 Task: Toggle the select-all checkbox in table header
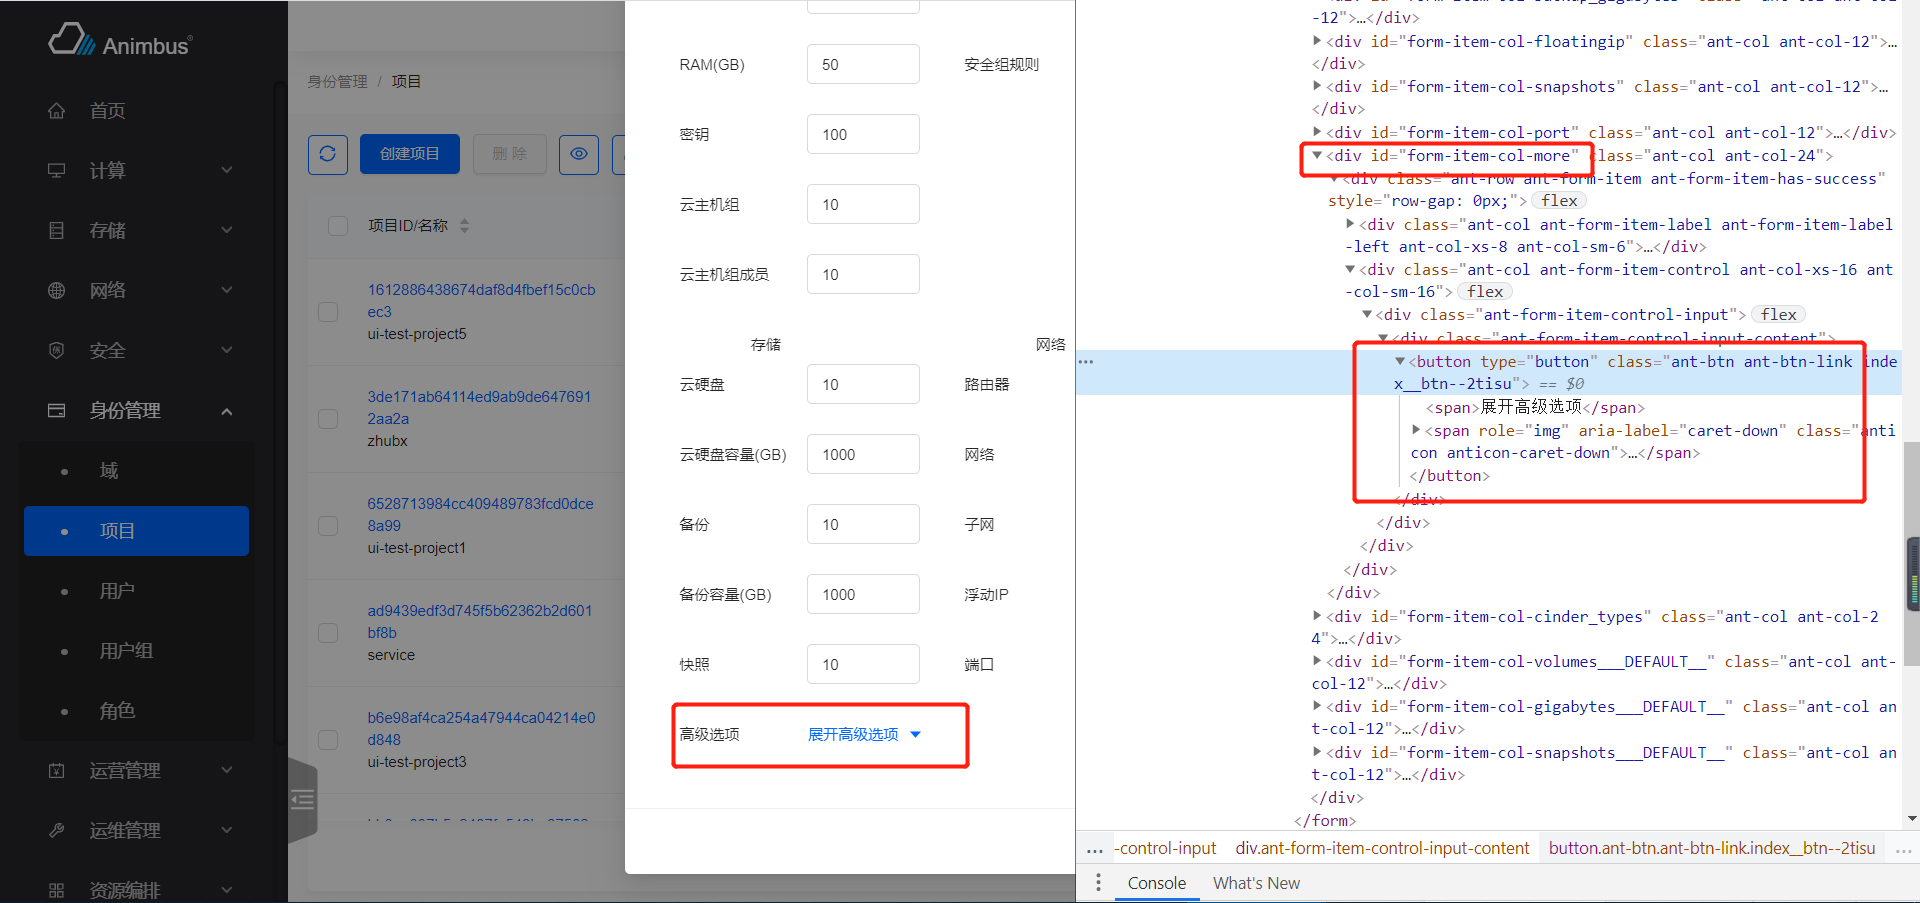[338, 226]
